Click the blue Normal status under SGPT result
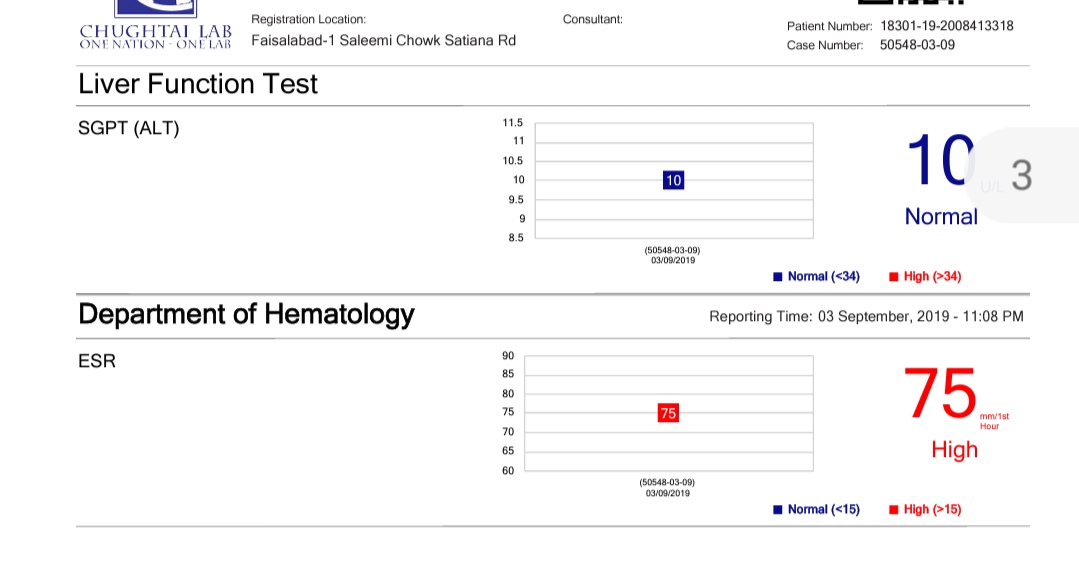This screenshot has height=574, width=1079. coord(941,217)
